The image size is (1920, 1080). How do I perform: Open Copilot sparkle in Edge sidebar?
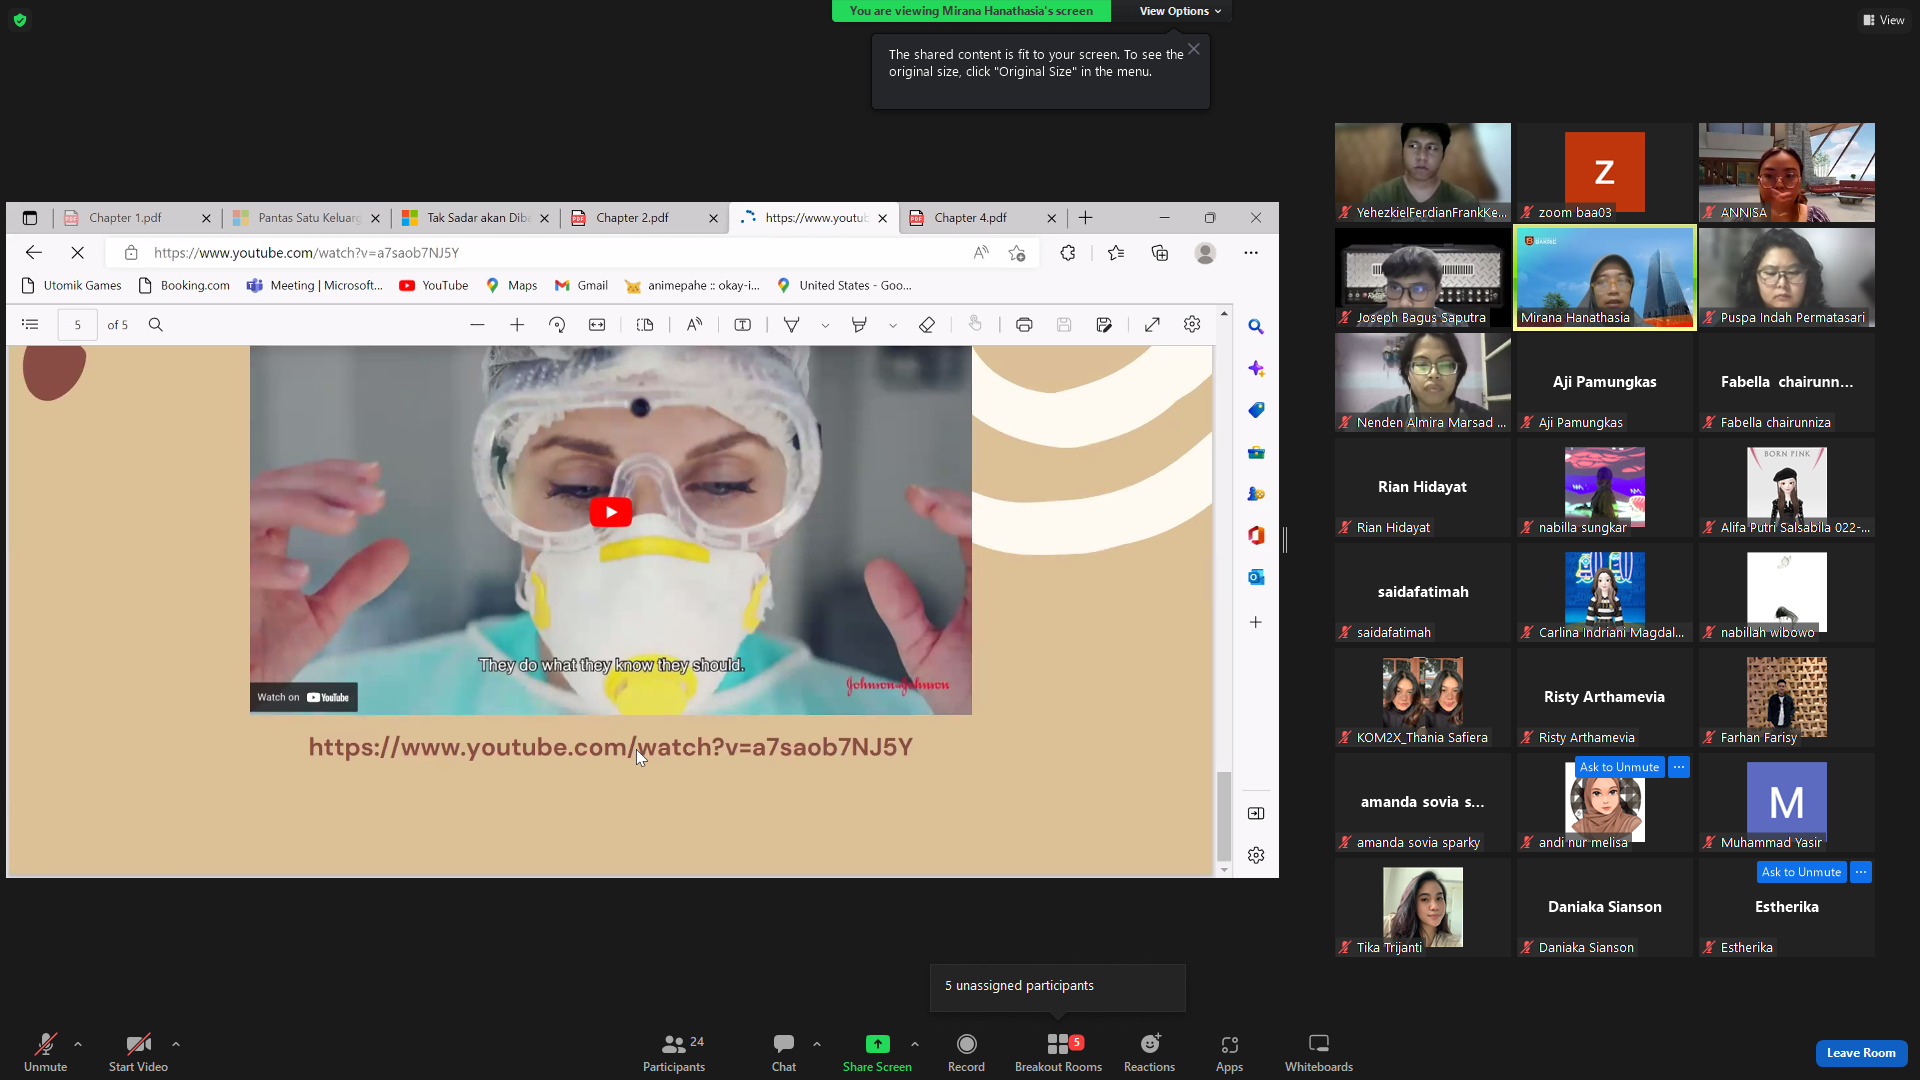pos(1256,369)
